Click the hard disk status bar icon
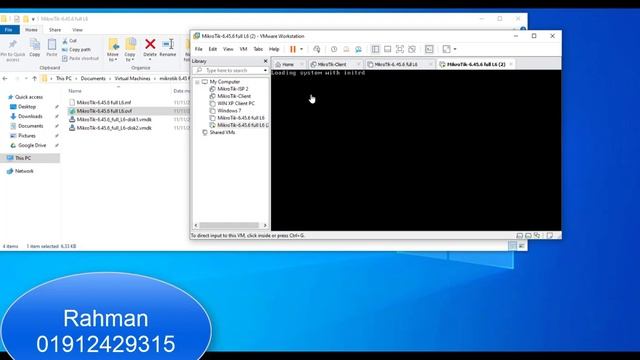Viewport: 640px width, 360px height. coord(520,236)
